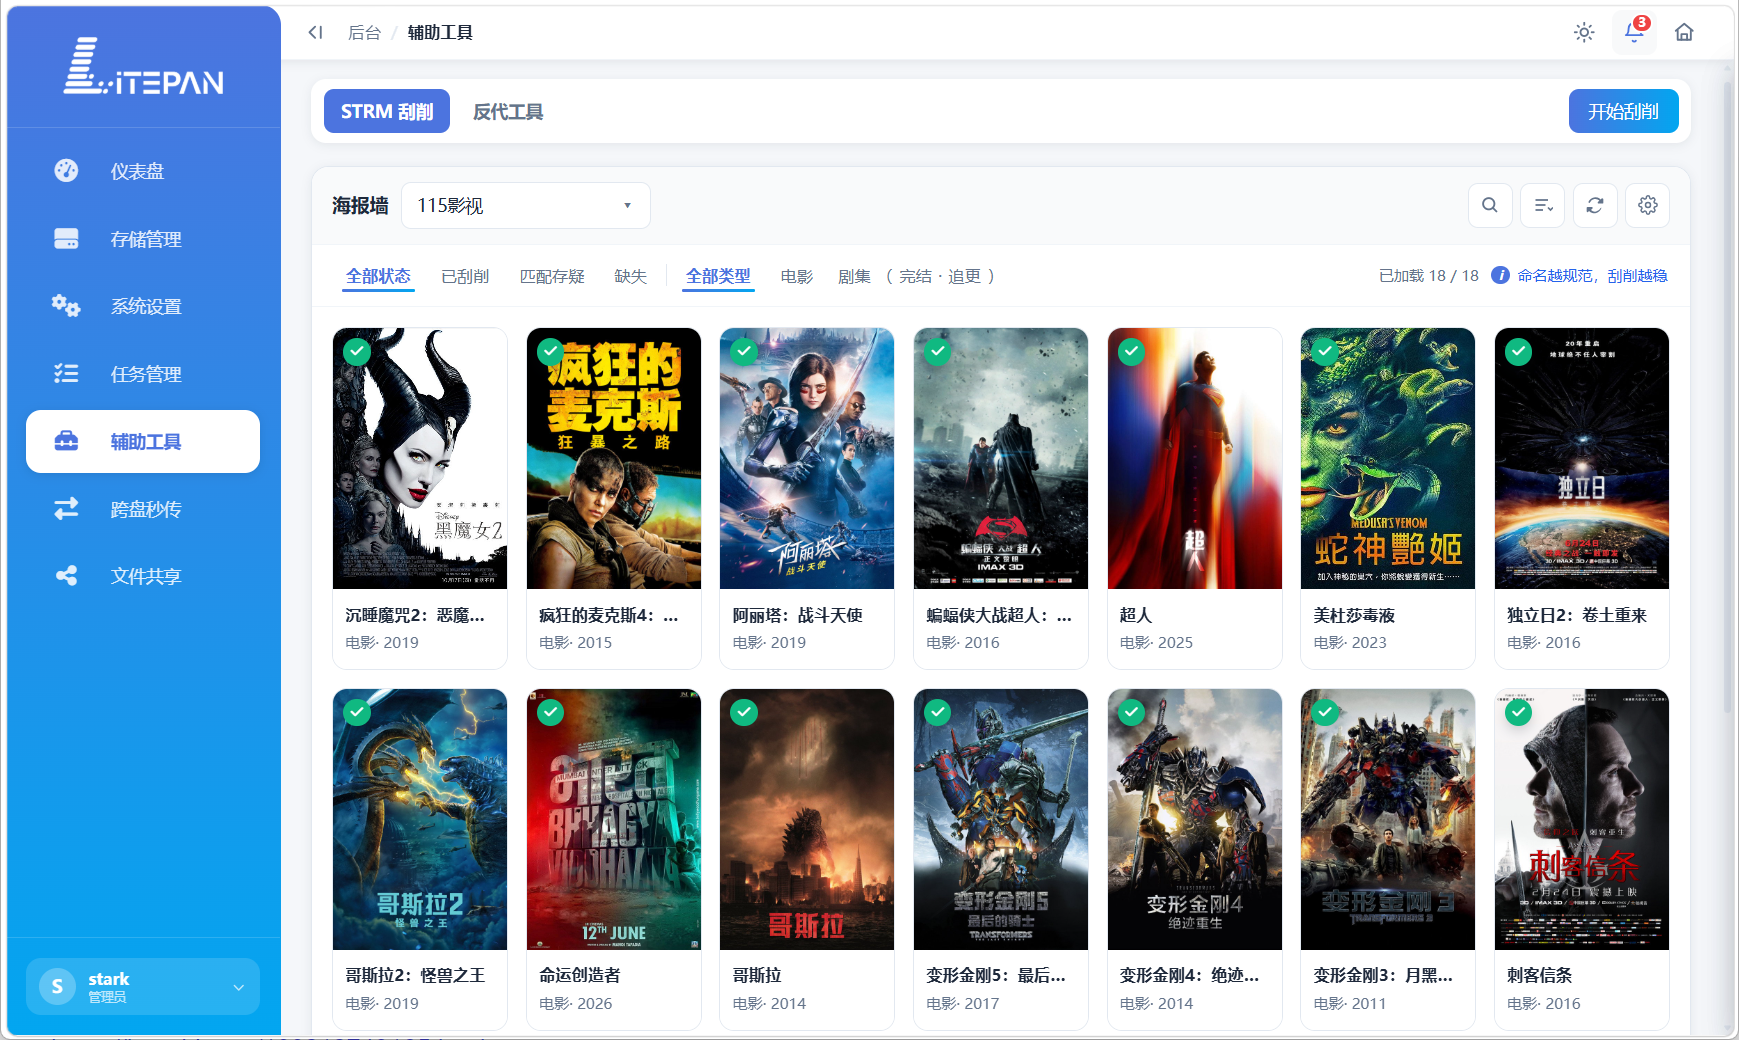
Task: Open 存储管理 in the sidebar
Action: (x=143, y=239)
